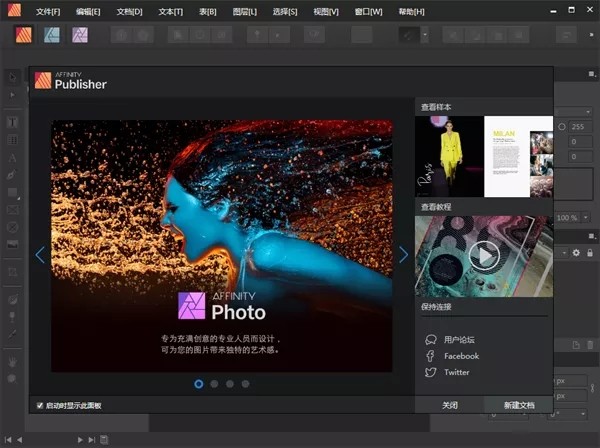
Task: Open the 文件[F] menu
Action: 48,11
